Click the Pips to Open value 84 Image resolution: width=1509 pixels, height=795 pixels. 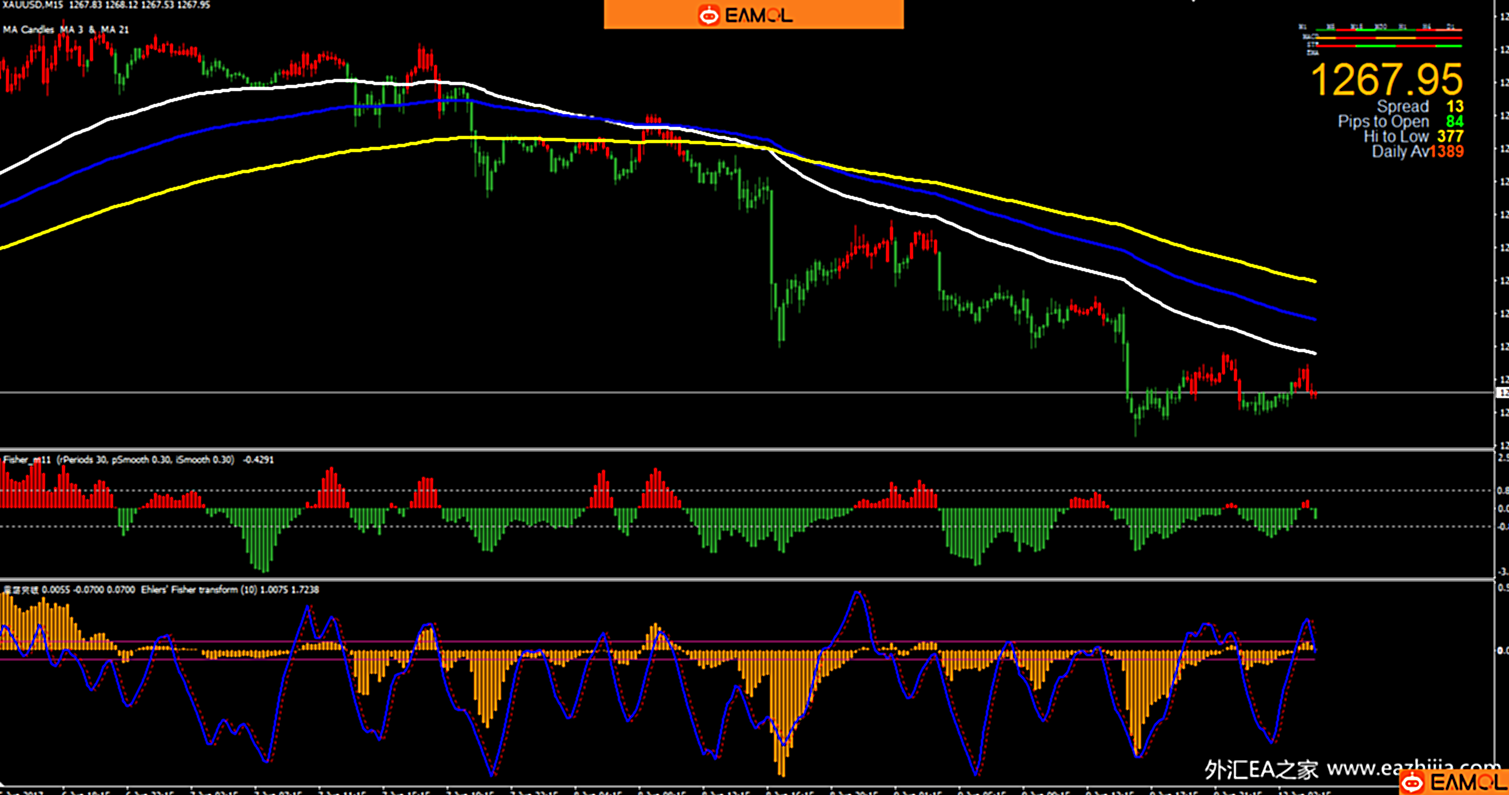(x=1454, y=122)
